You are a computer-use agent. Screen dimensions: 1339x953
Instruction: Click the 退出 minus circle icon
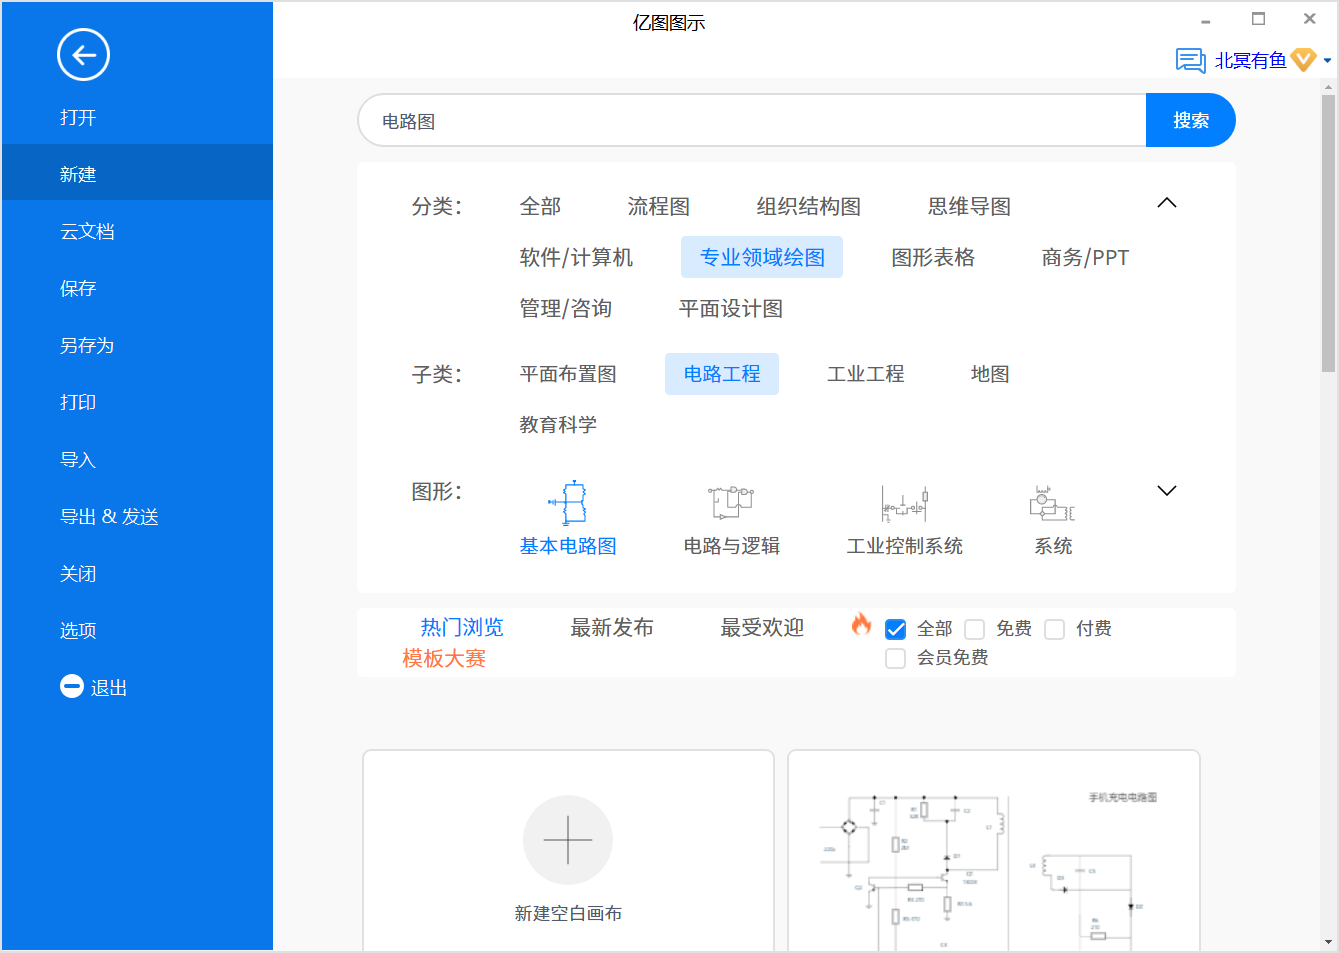pyautogui.click(x=72, y=686)
